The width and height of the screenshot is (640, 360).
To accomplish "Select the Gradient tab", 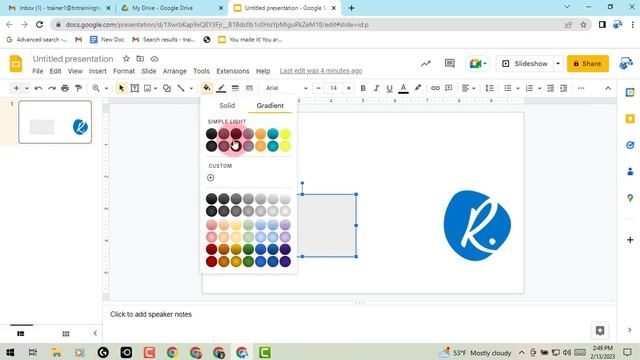I will (270, 105).
